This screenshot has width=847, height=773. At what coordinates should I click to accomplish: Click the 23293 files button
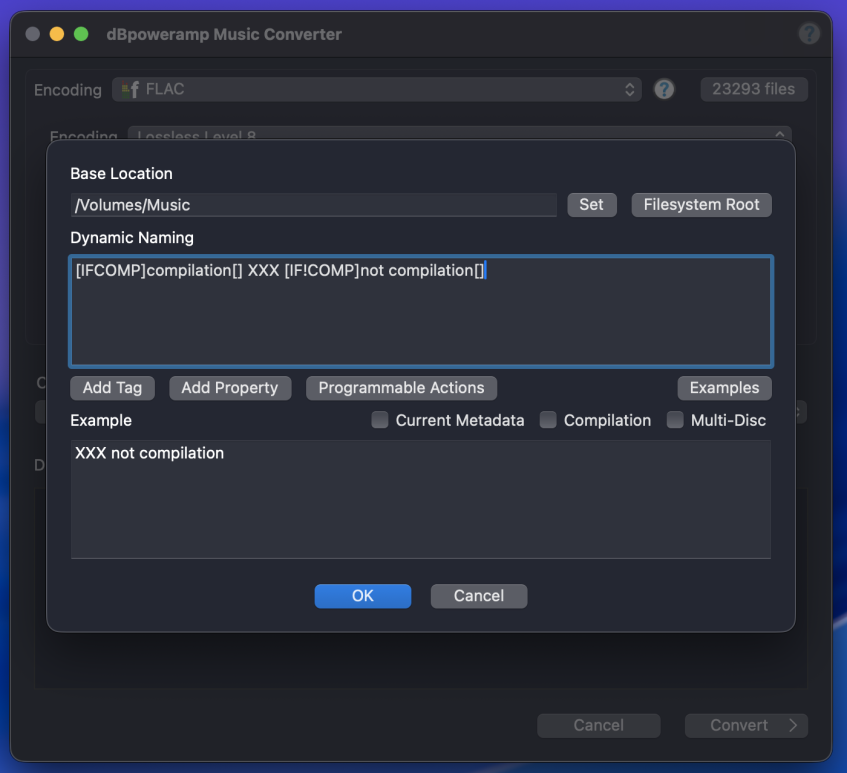754,89
